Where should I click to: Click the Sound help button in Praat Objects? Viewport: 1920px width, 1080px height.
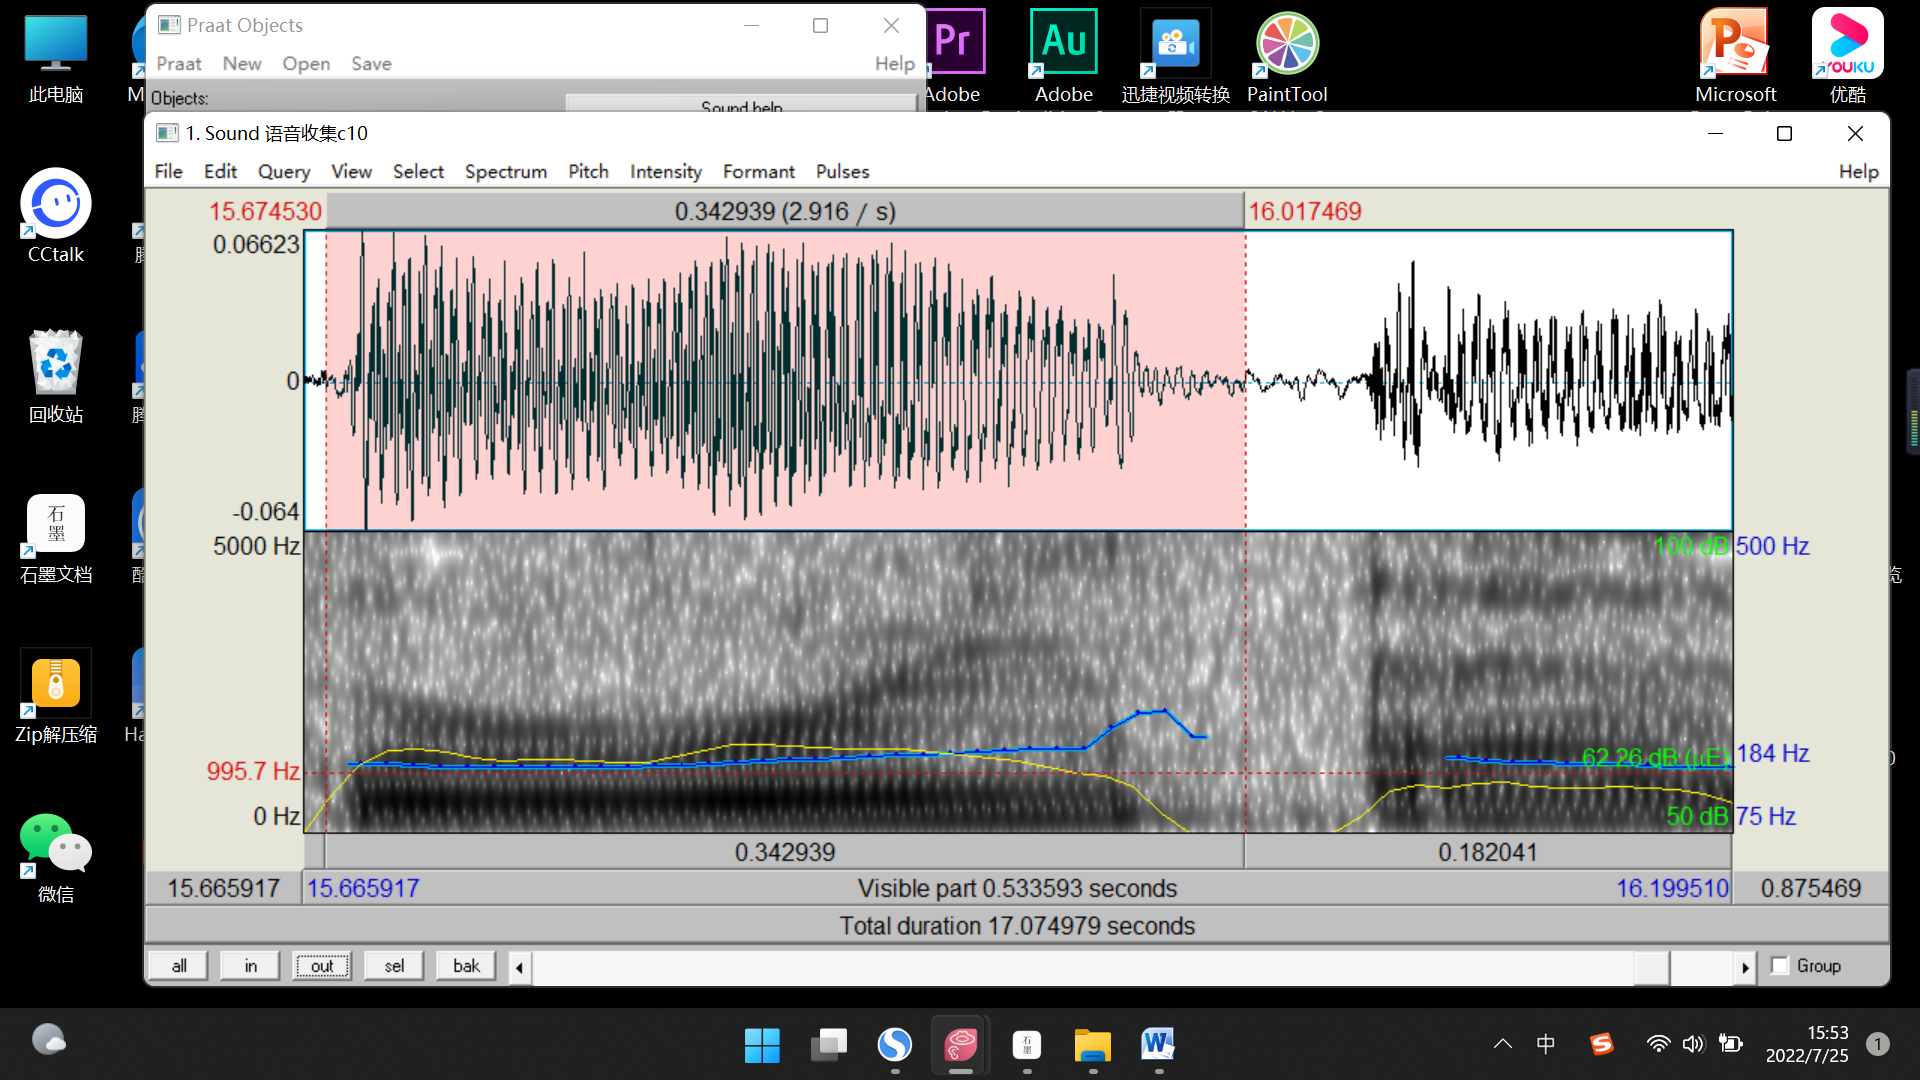point(741,104)
